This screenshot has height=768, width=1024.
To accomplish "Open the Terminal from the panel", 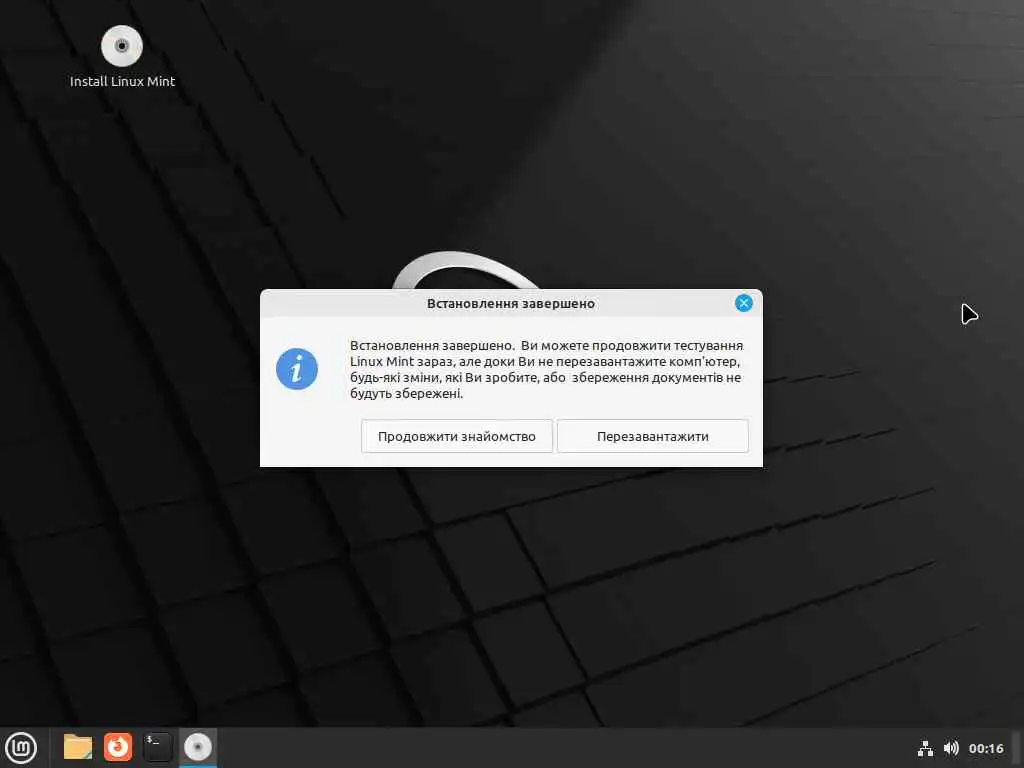I will (x=157, y=747).
